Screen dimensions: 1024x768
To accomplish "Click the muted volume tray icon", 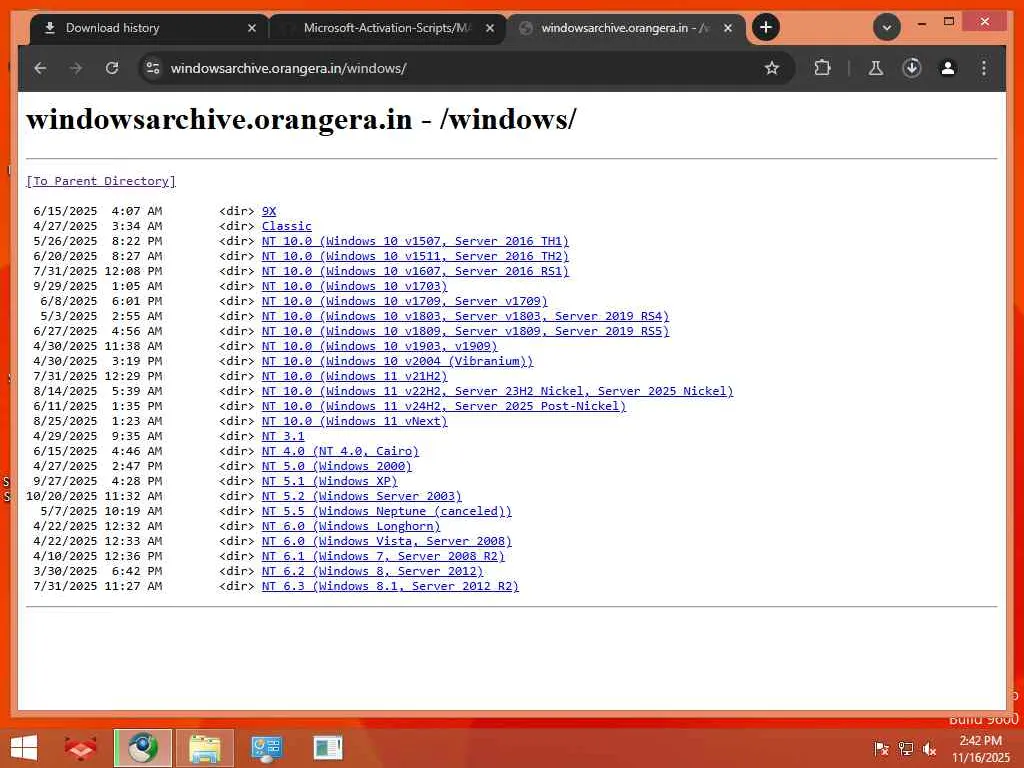I will [929, 748].
